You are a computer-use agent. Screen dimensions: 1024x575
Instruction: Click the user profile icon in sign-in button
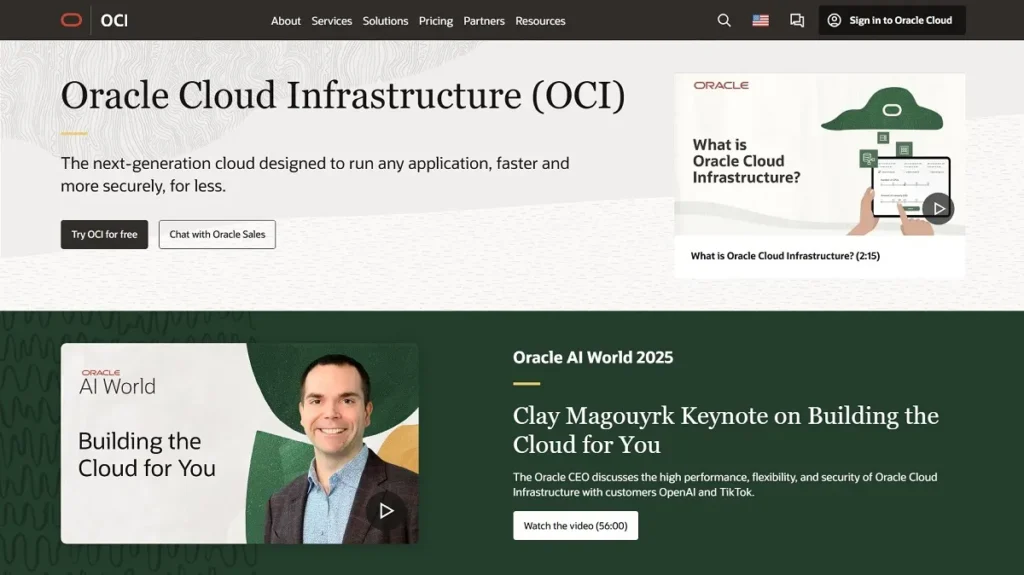click(x=834, y=20)
